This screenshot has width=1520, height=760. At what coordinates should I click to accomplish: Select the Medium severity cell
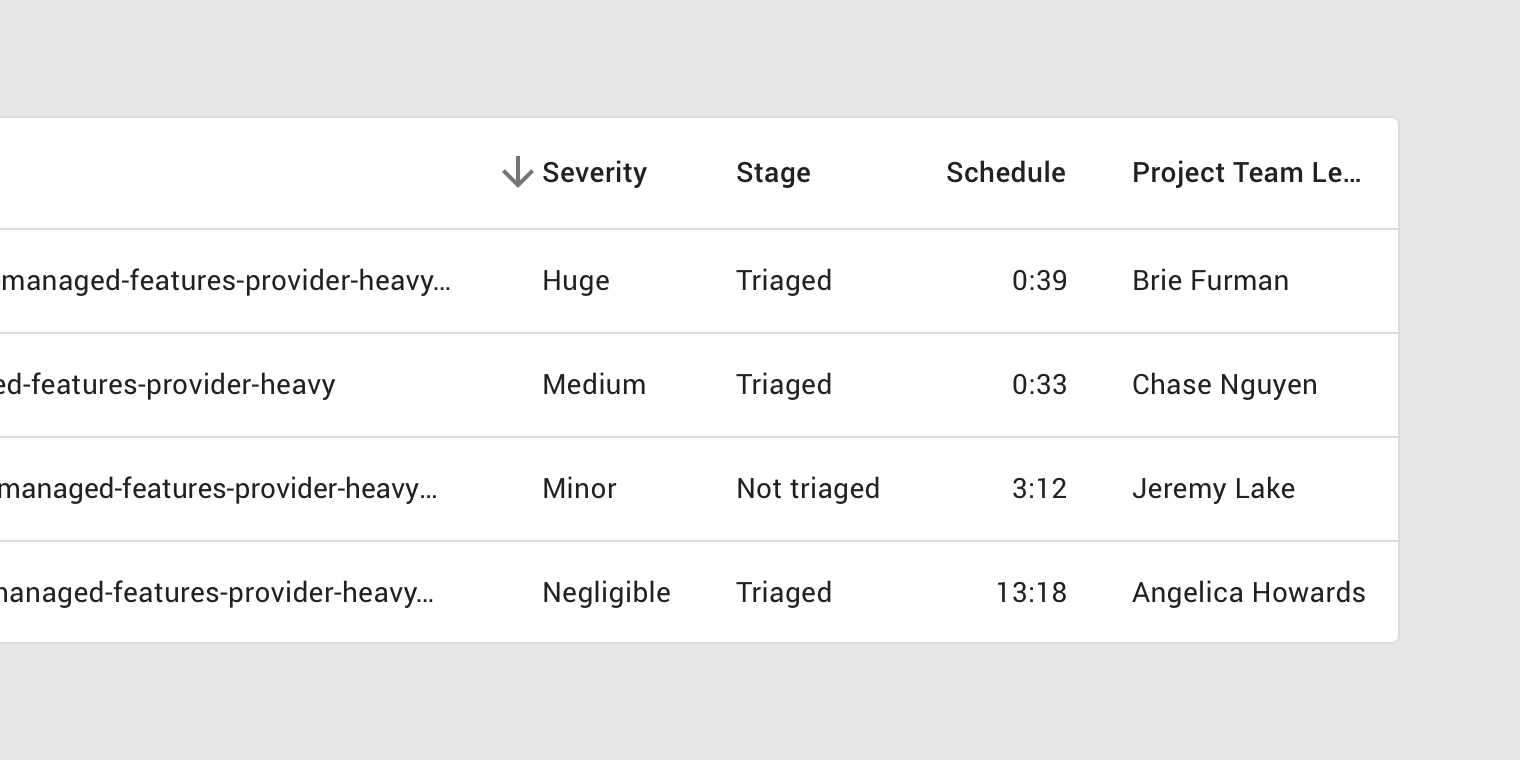point(594,385)
